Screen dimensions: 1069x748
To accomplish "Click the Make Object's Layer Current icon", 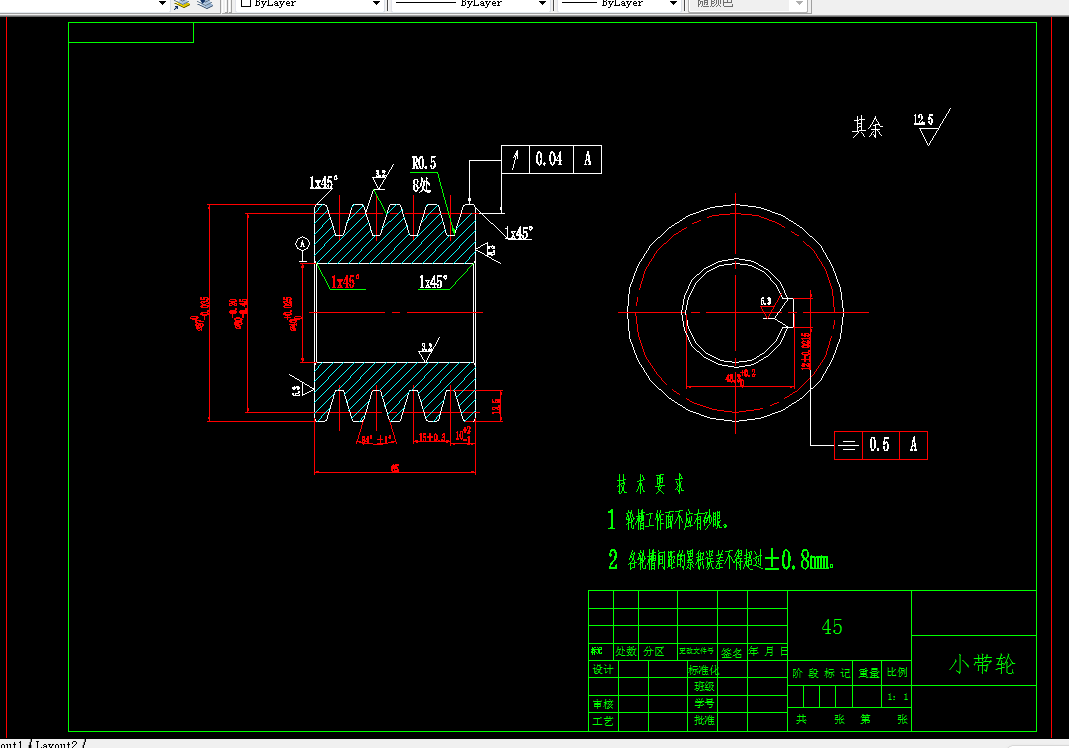I will (x=181, y=4).
